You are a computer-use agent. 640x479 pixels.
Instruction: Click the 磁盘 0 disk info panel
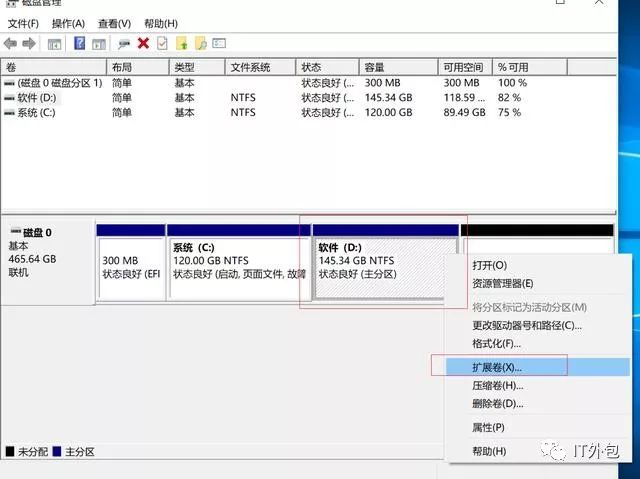point(48,261)
